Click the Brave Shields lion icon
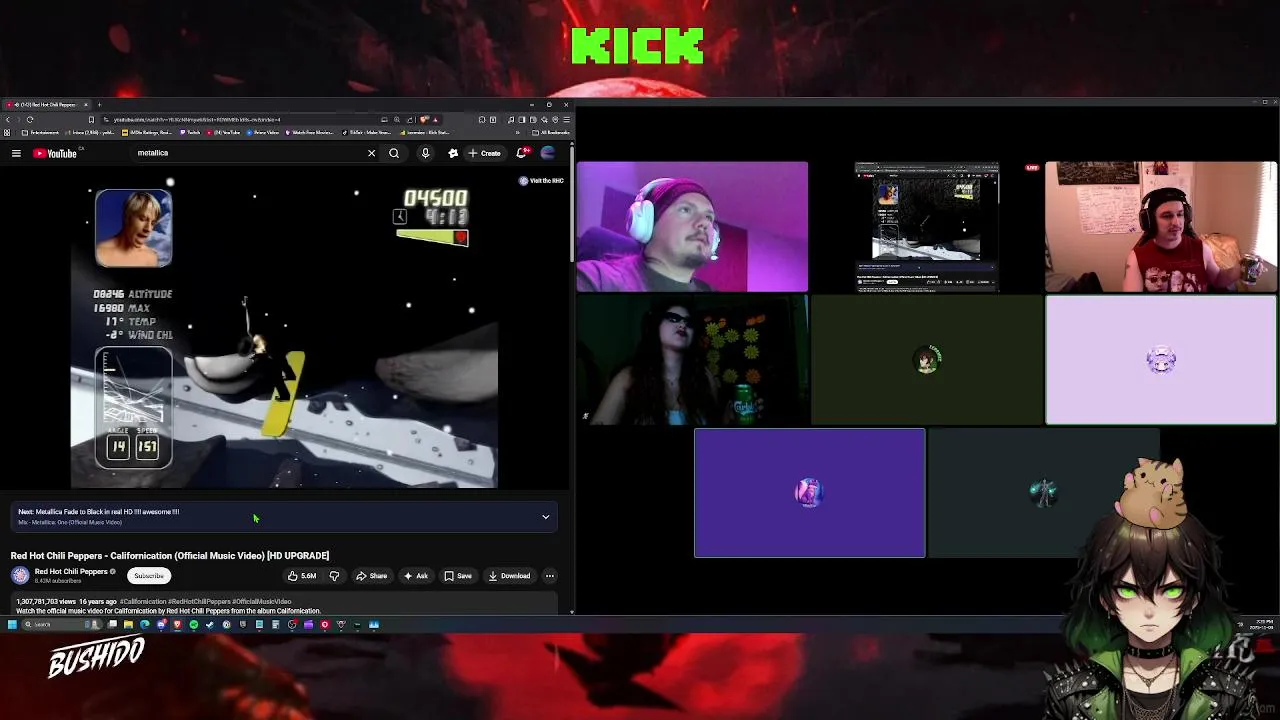Viewport: 1280px width, 720px height. click(x=424, y=120)
